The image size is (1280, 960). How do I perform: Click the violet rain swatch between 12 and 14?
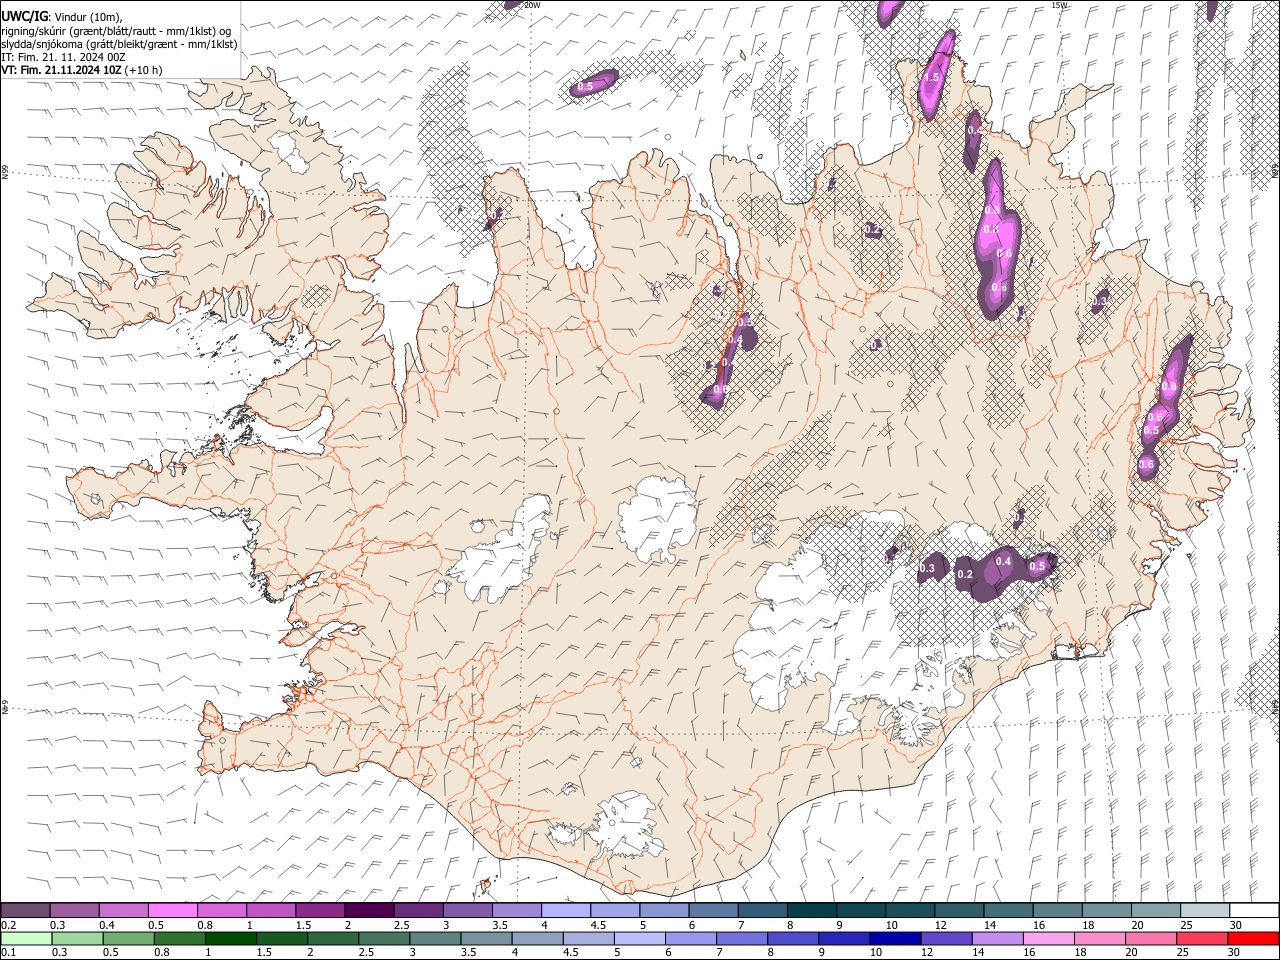click(x=945, y=938)
